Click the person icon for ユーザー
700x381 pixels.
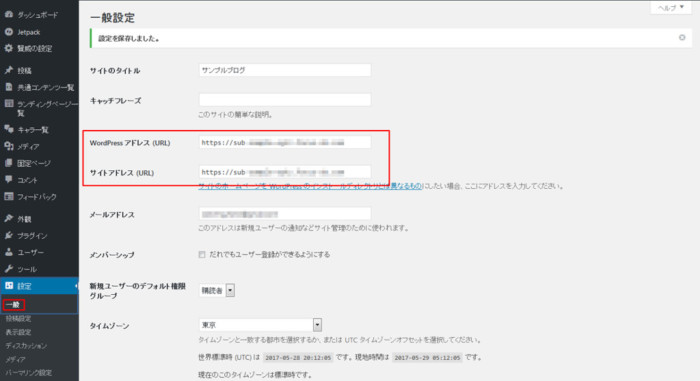coord(8,252)
